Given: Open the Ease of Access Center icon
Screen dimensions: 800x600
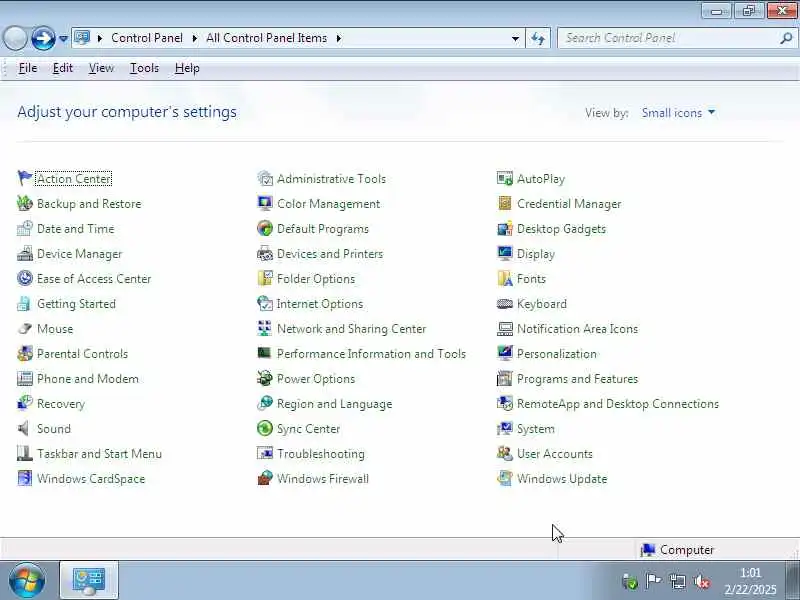Looking at the screenshot, I should point(24,278).
